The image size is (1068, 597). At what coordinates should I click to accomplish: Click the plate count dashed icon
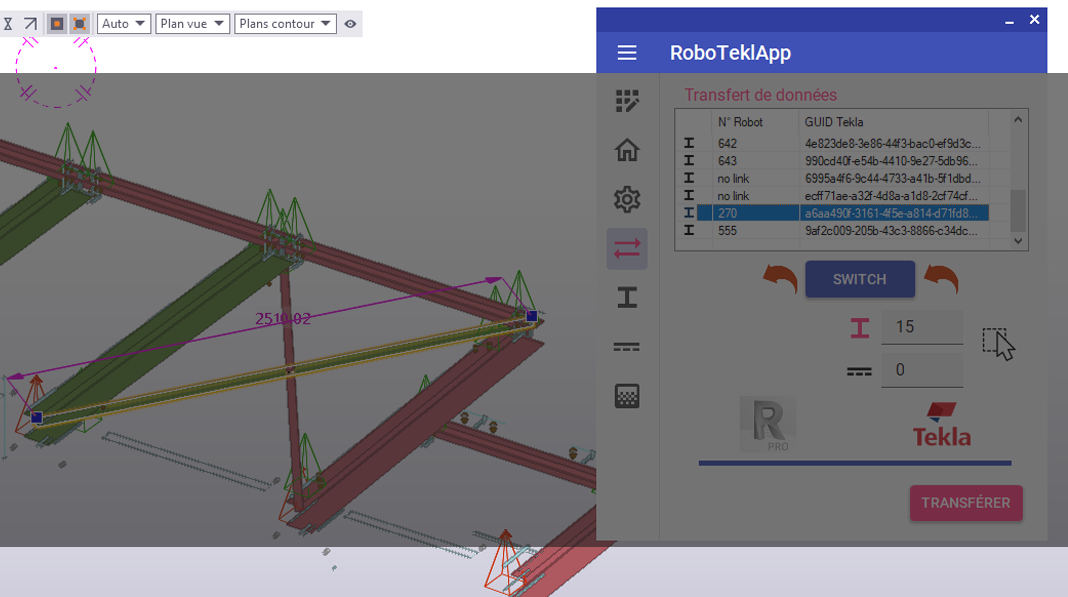coord(860,371)
